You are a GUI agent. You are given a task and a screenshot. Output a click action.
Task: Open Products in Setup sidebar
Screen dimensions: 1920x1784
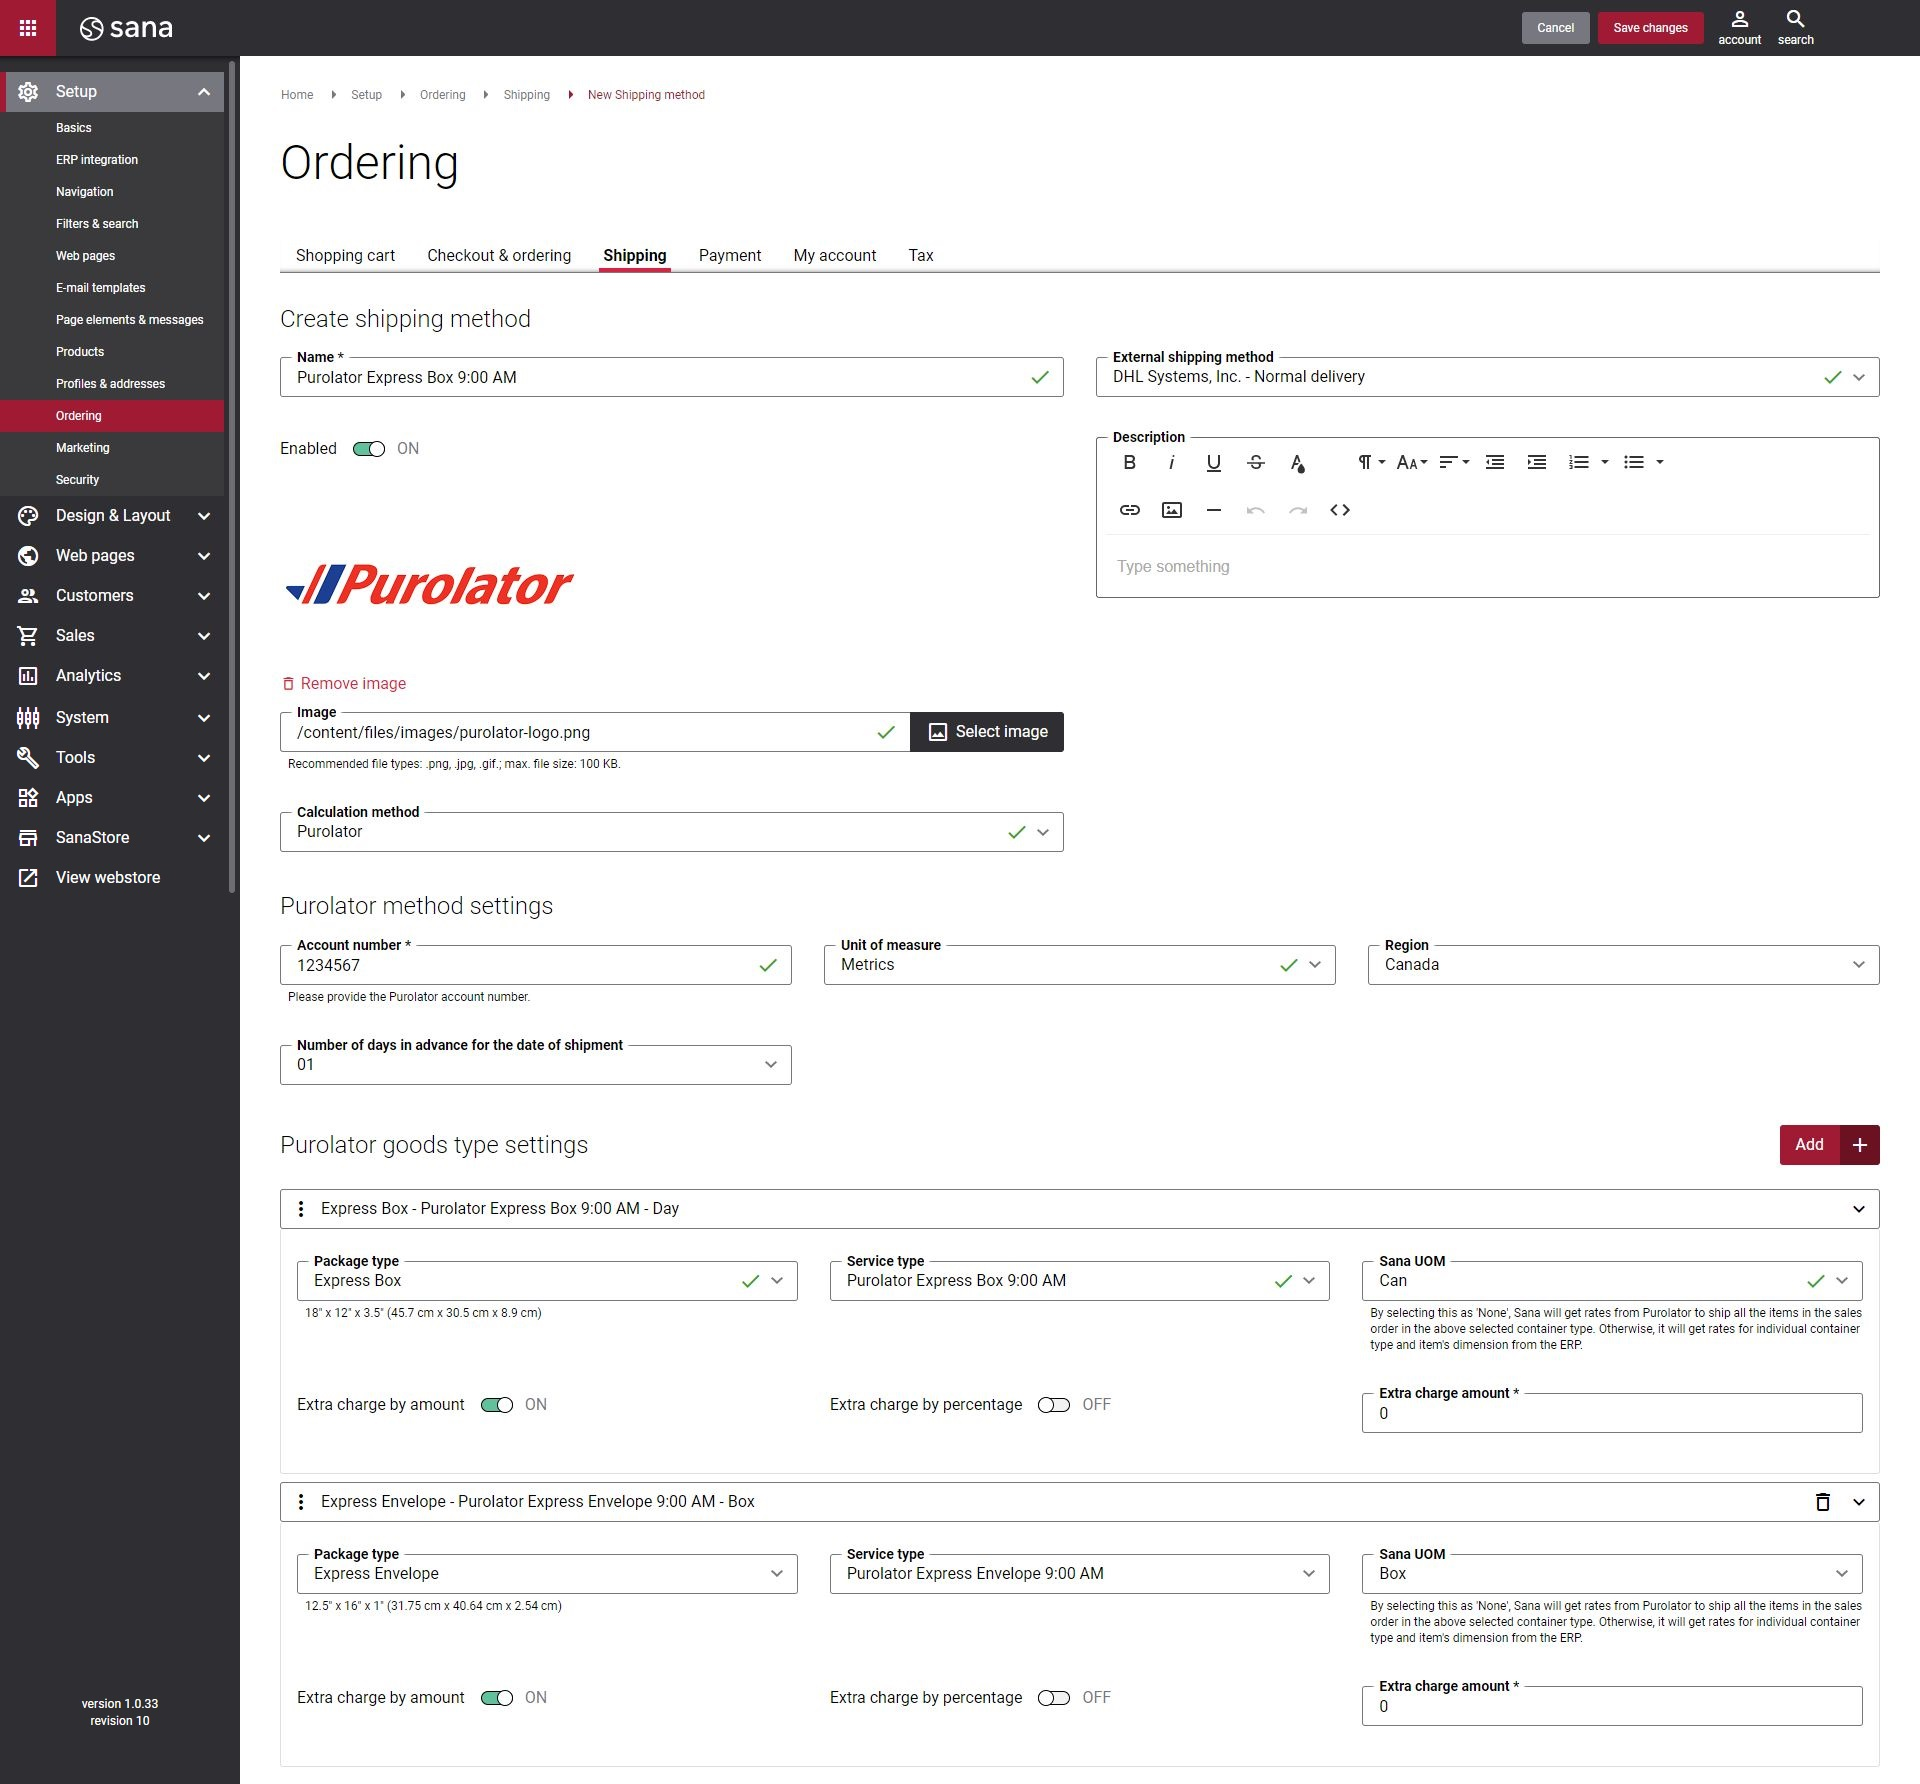pyautogui.click(x=80, y=352)
